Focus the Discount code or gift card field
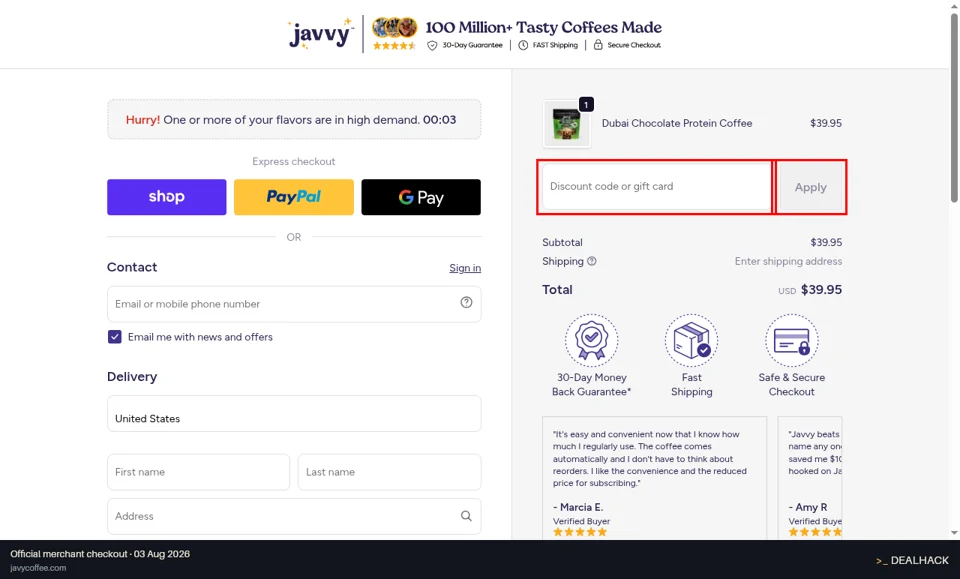The width and height of the screenshot is (960, 579). point(656,187)
